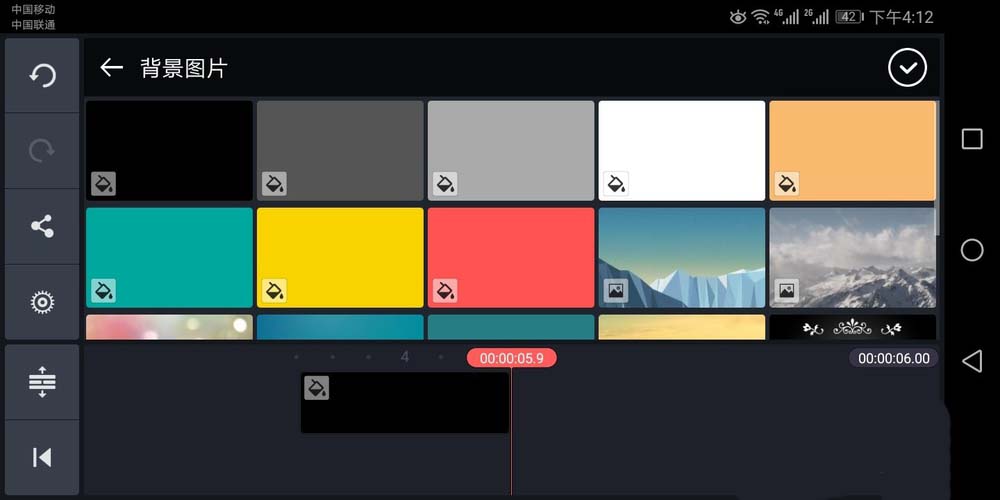
Task: Select the black background color
Action: pos(170,151)
